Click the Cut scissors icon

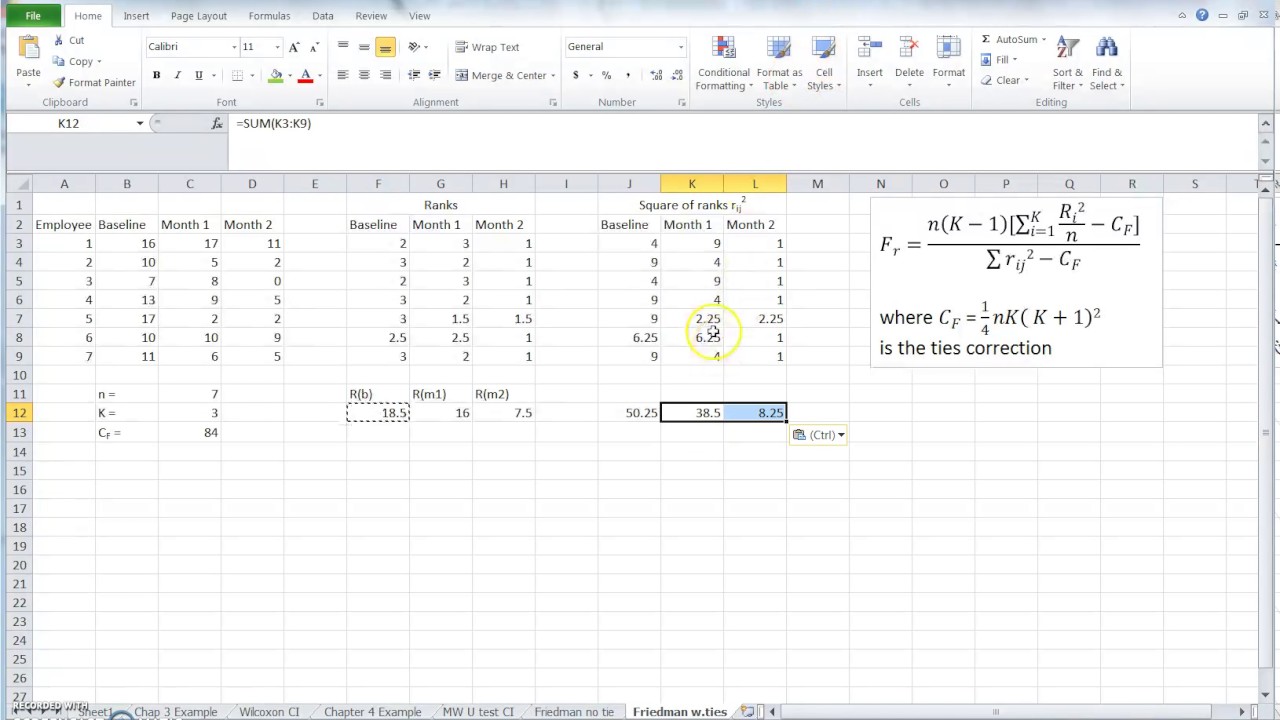(59, 40)
